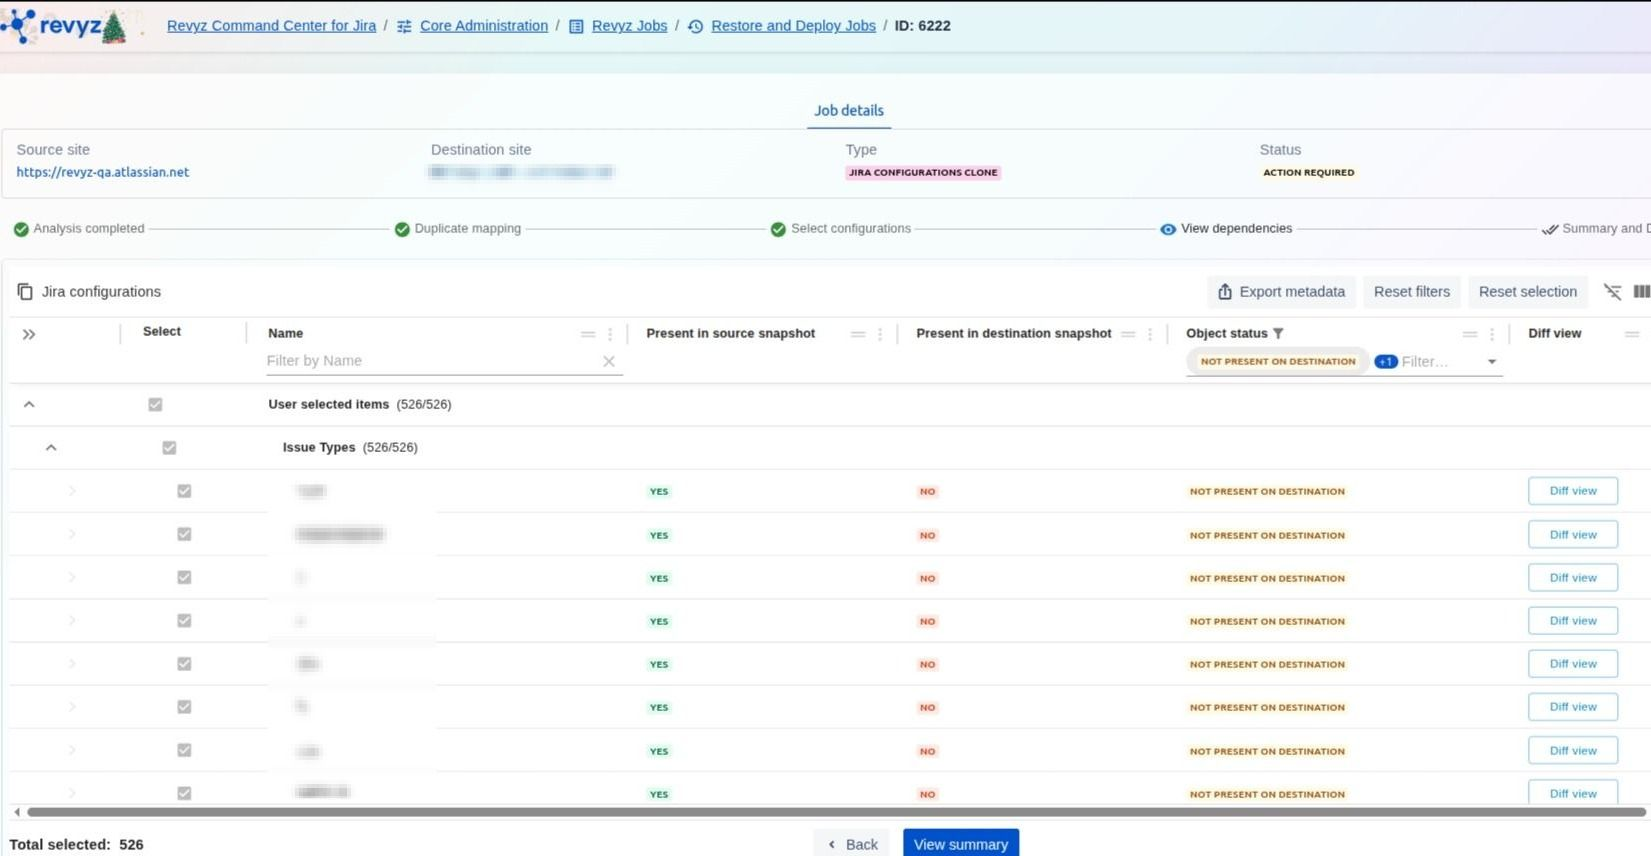Image resolution: width=1651 pixels, height=856 pixels.
Task: Open the Restore and Deploy Jobs breadcrumb link
Action: coord(792,26)
